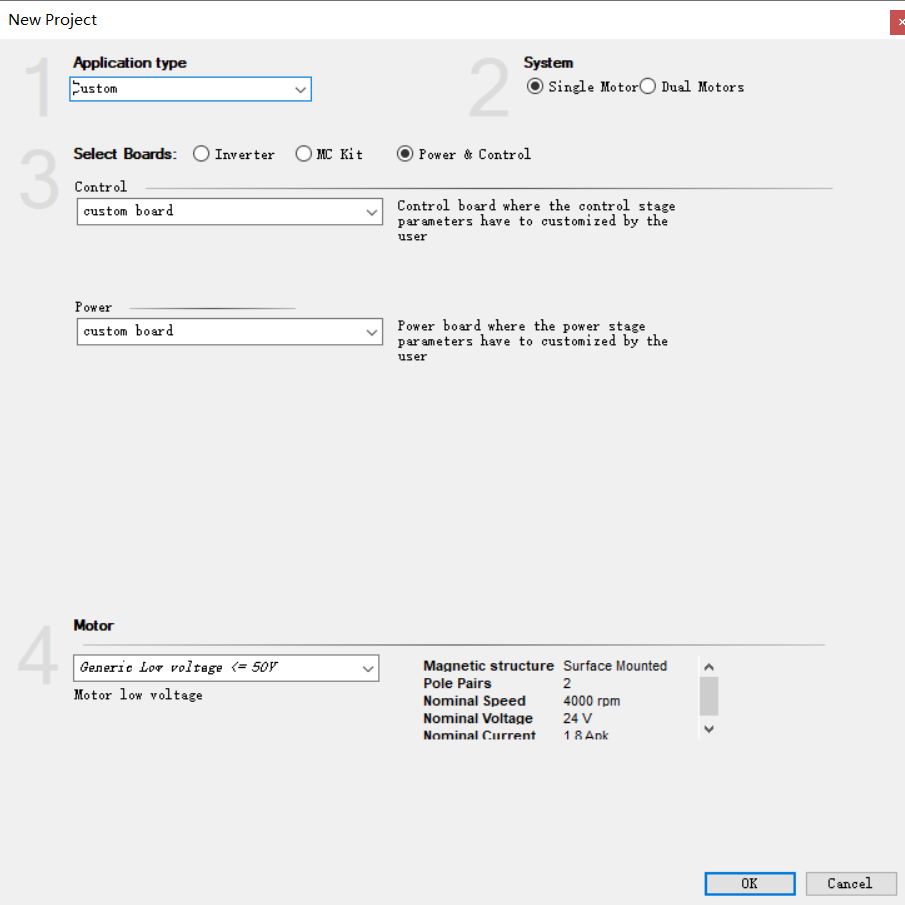
Task: Open the Control board dropdown
Action: tap(230, 212)
